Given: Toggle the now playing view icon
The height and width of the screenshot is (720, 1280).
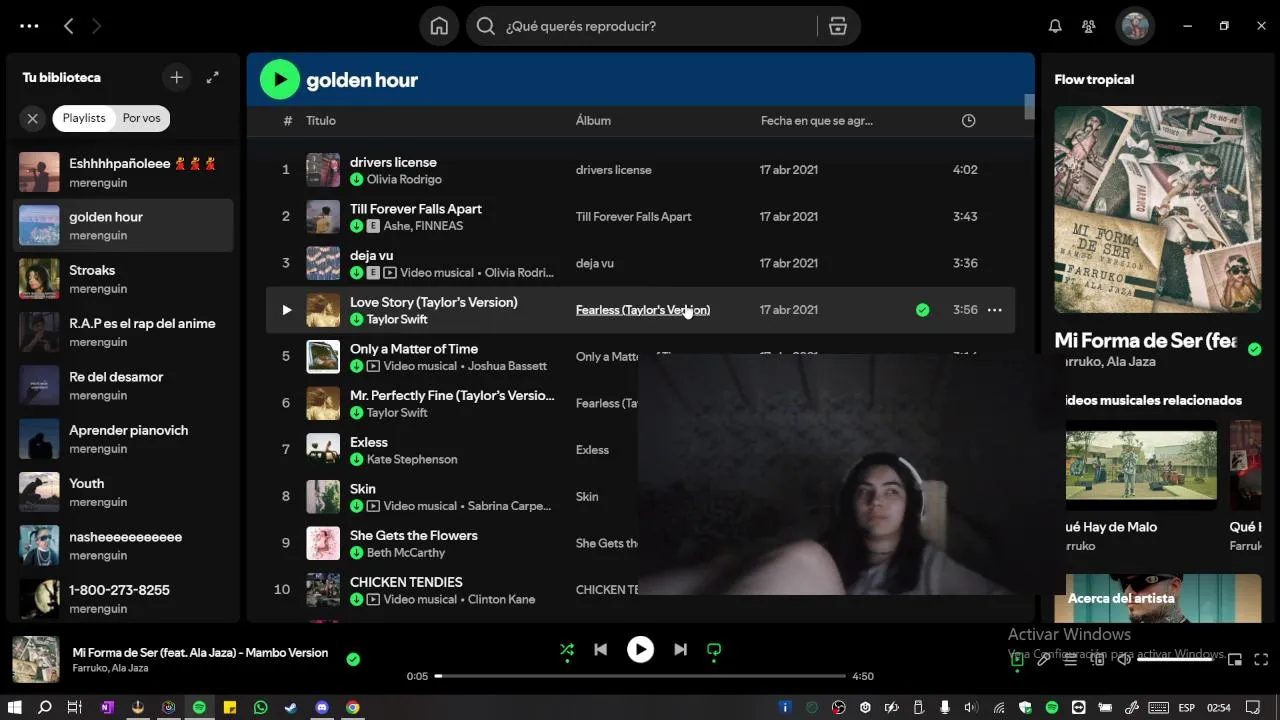Looking at the screenshot, I should tap(1017, 659).
